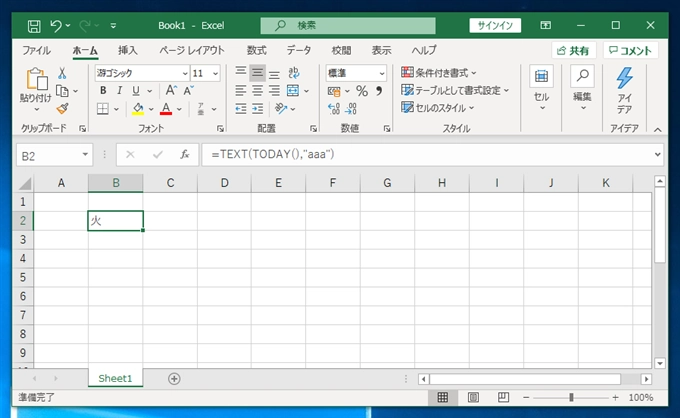
Task: Toggle bold formatting
Action: coord(103,91)
